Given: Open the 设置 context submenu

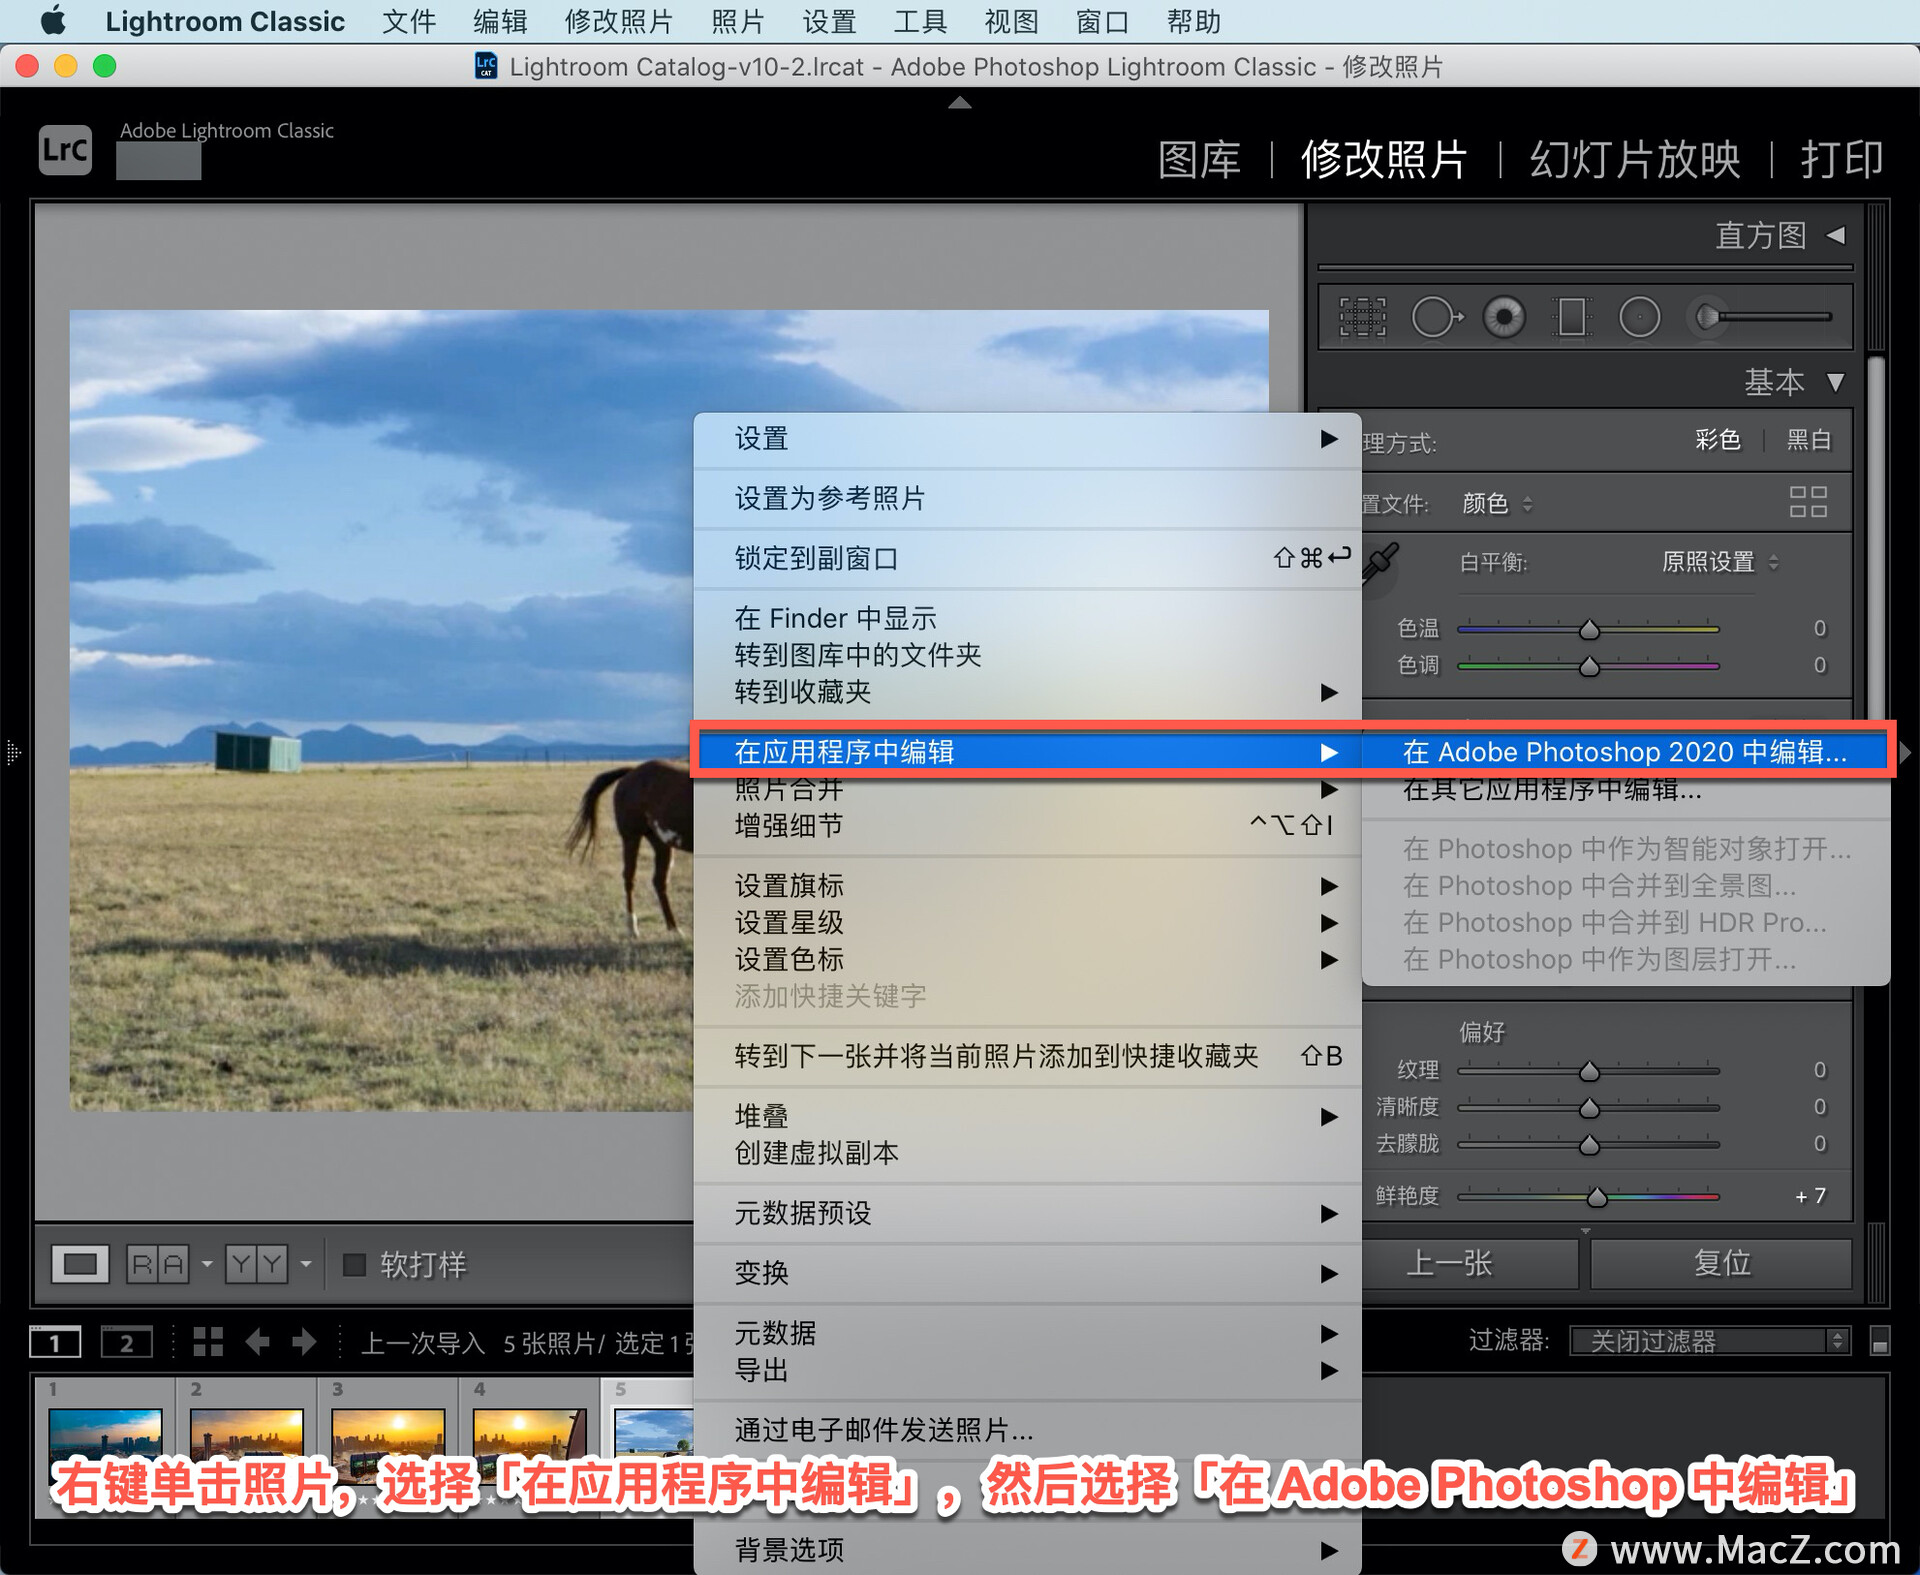Looking at the screenshot, I should pyautogui.click(x=1027, y=439).
